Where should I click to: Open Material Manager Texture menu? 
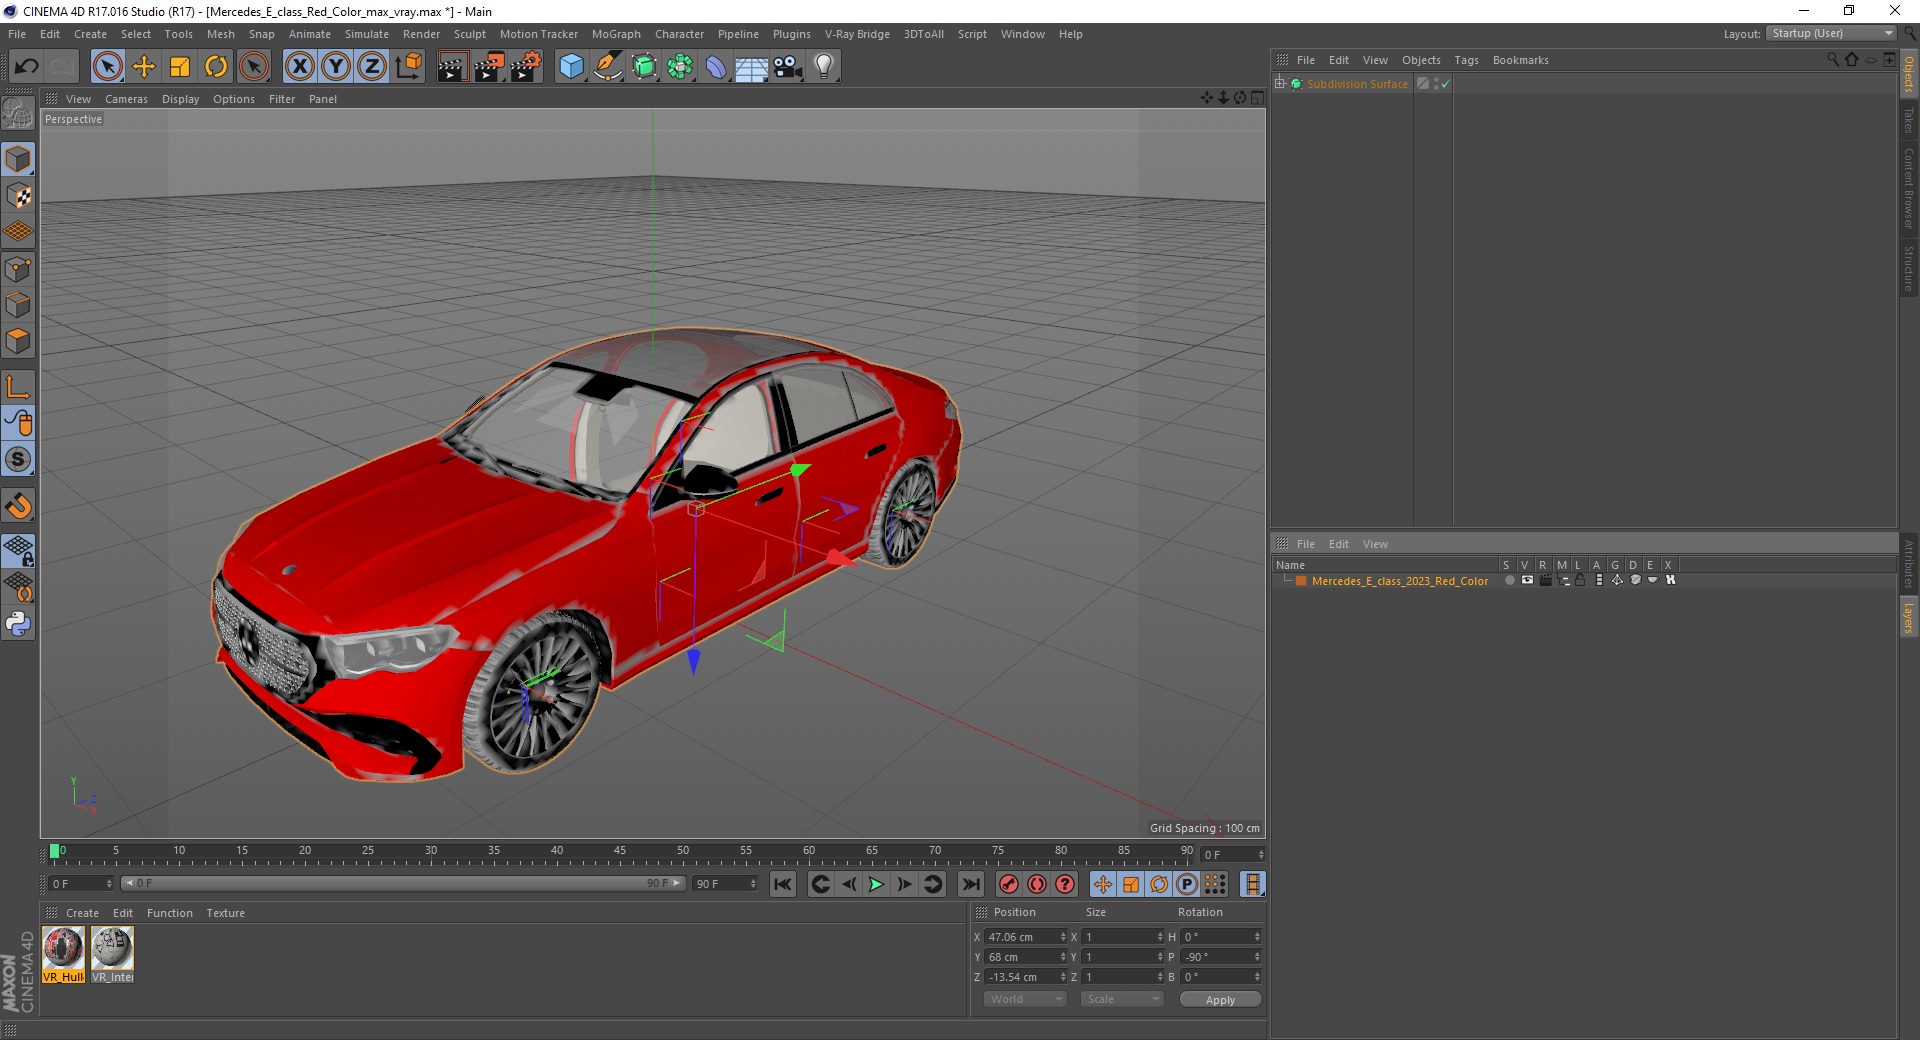click(225, 913)
